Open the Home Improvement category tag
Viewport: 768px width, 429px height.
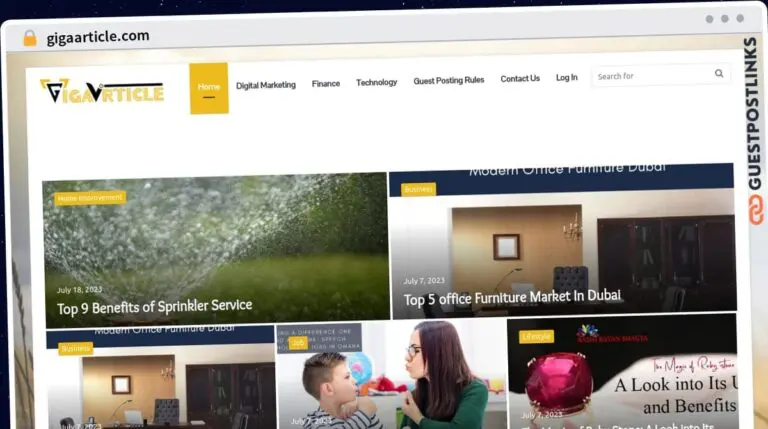pyautogui.click(x=90, y=198)
